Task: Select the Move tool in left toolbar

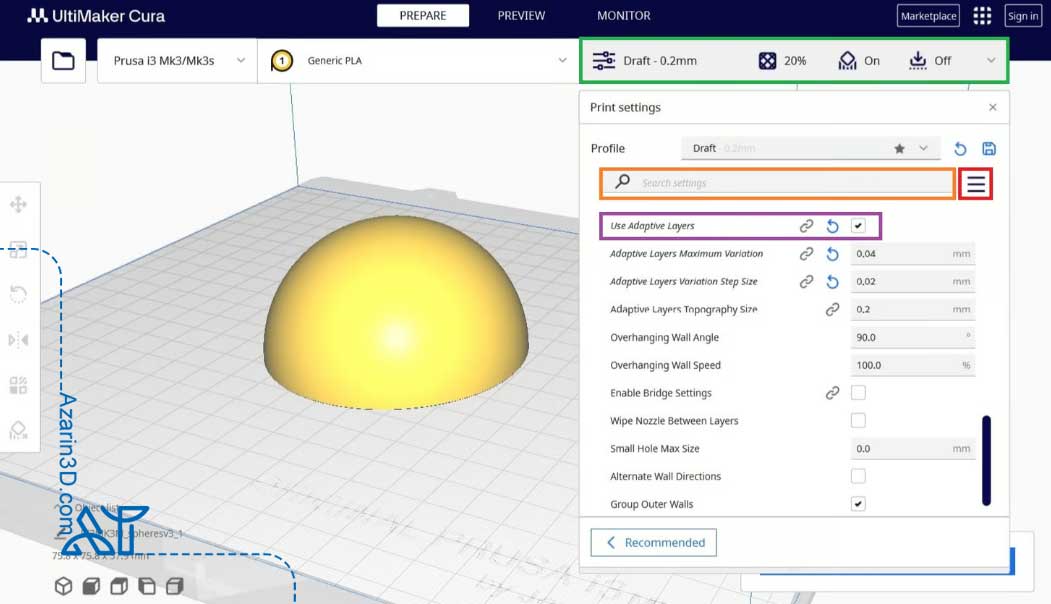Action: click(x=18, y=204)
